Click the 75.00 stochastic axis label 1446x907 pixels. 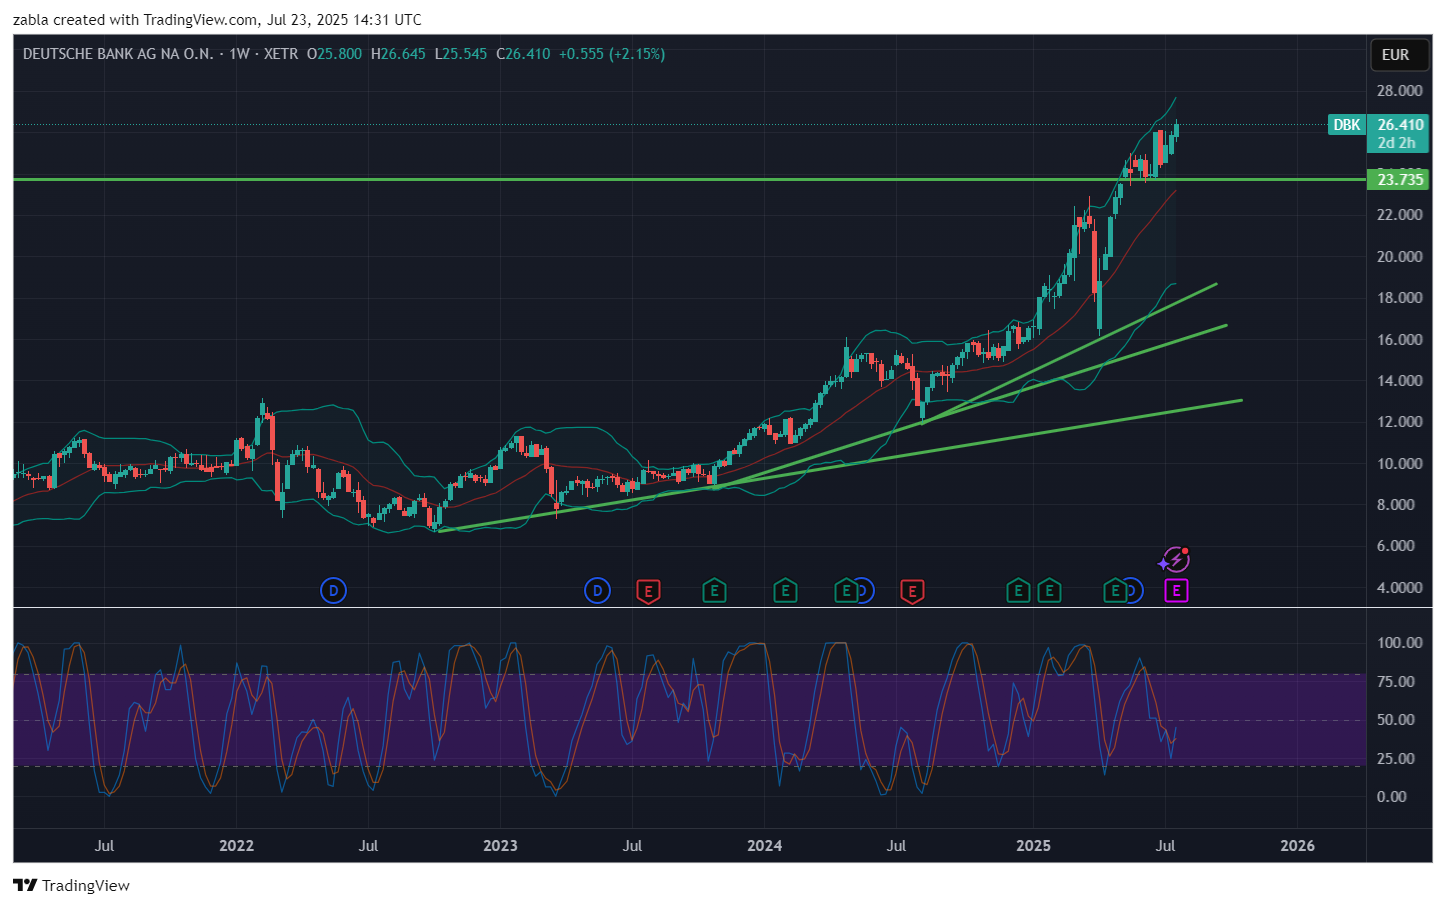pyautogui.click(x=1396, y=682)
